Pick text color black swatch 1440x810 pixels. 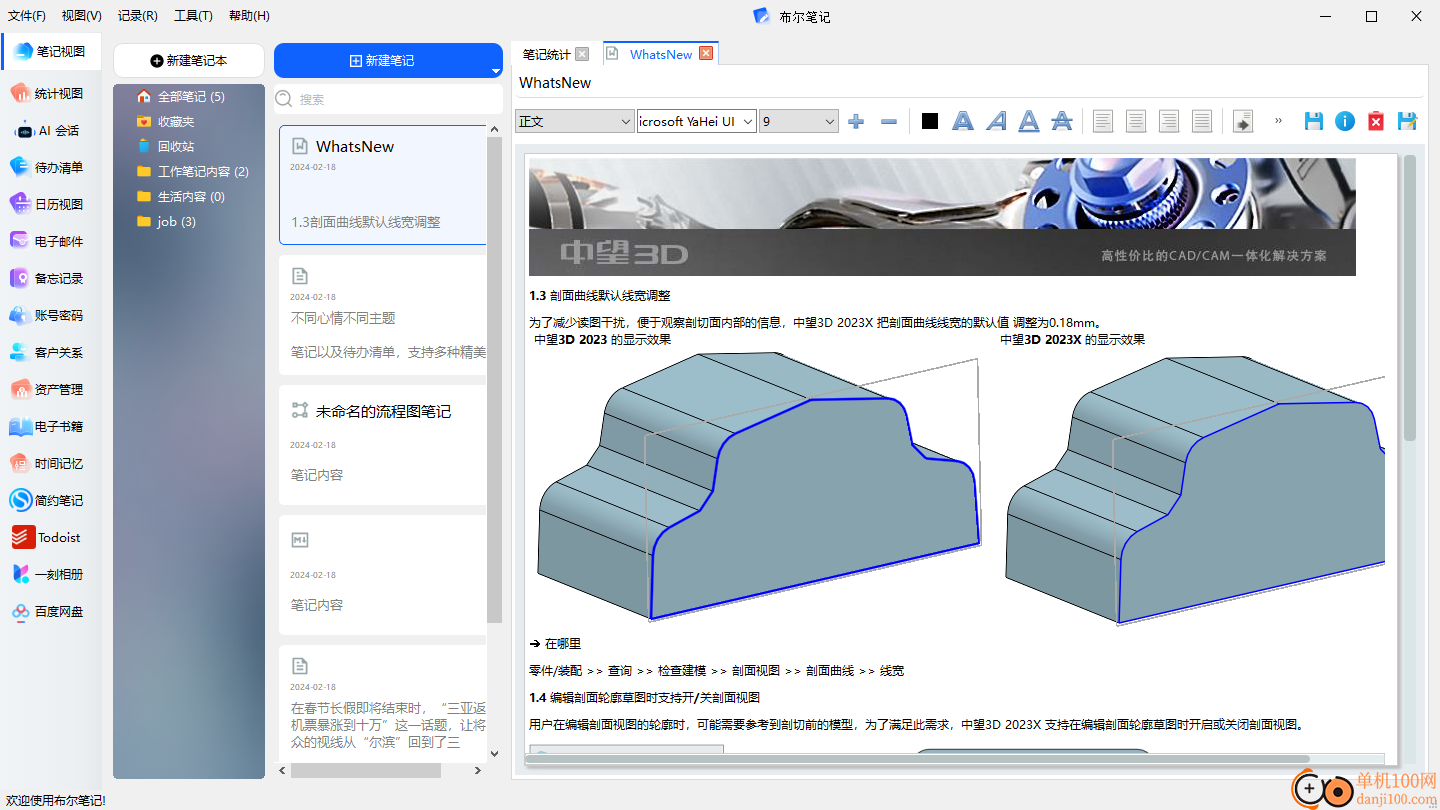pyautogui.click(x=930, y=121)
